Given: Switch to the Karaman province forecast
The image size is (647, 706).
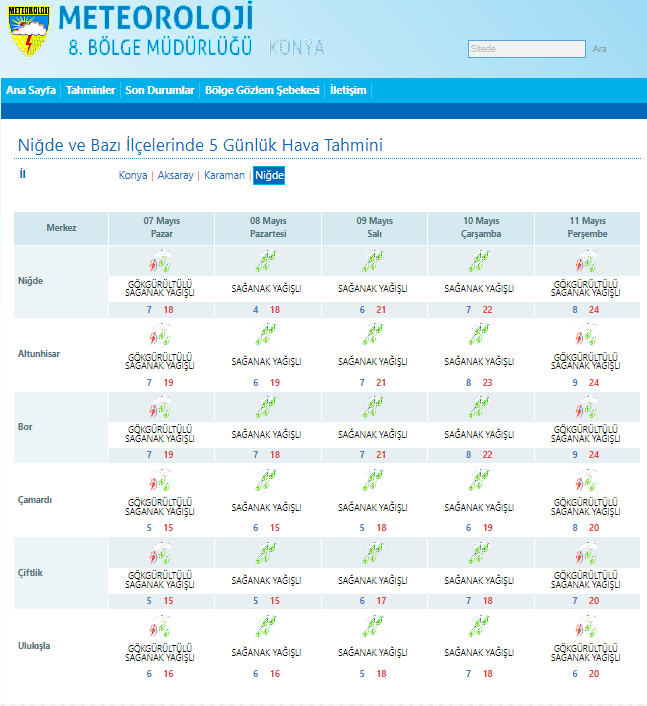Looking at the screenshot, I should (x=224, y=175).
